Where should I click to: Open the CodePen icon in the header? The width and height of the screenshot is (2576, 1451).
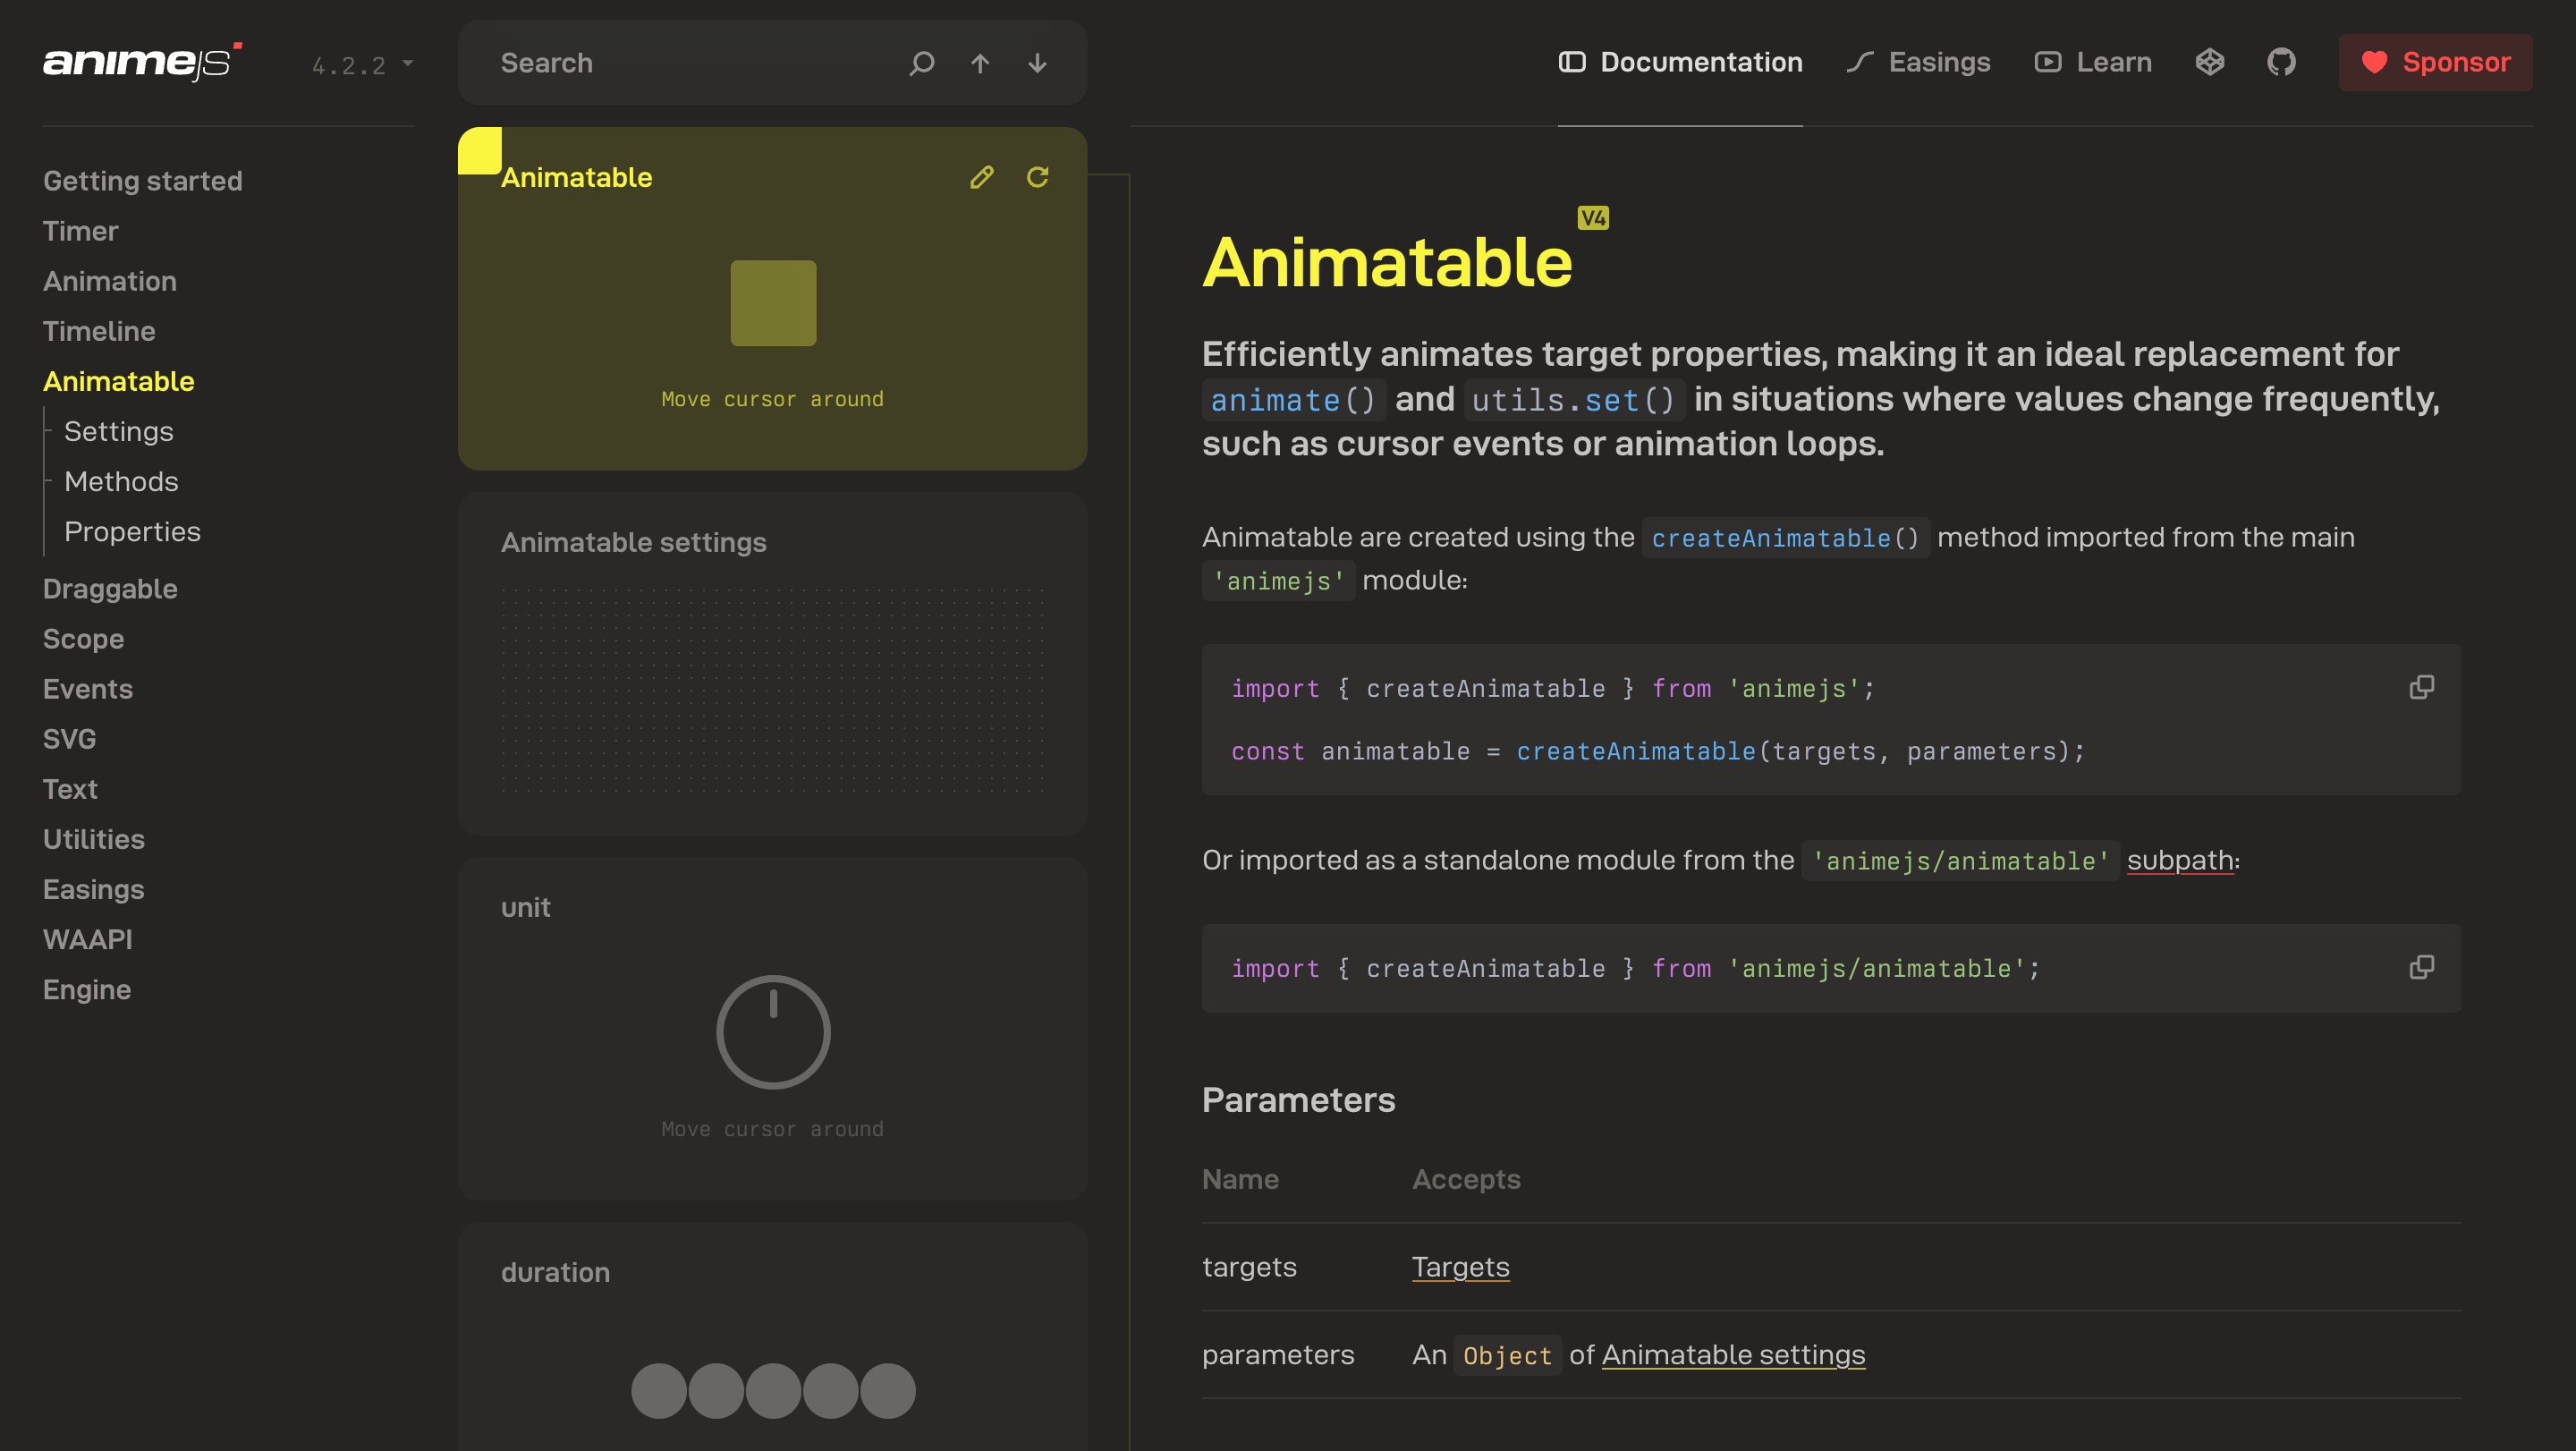coord(2210,62)
